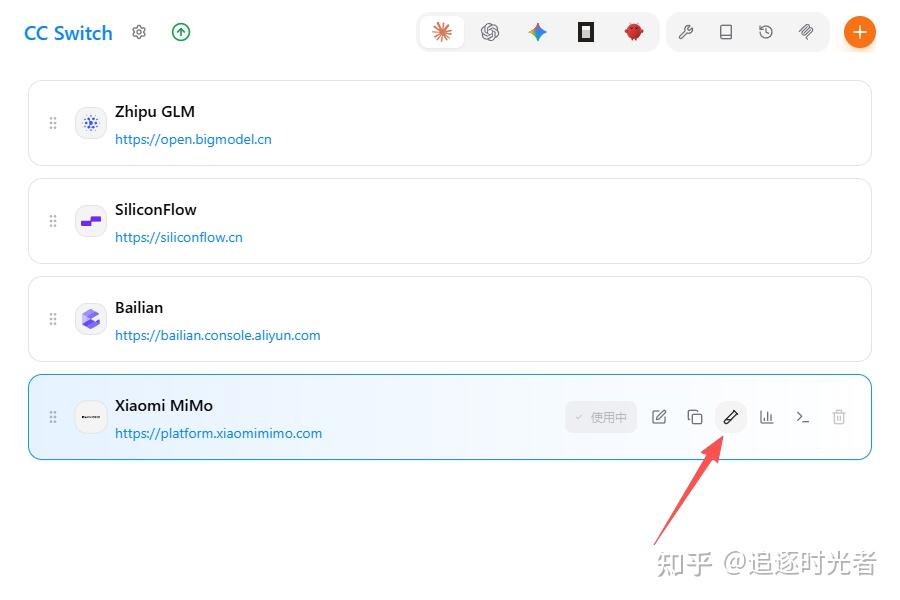Screen dimensions: 900x600
Task: Open the siliconflow.cn link
Action: 179,237
